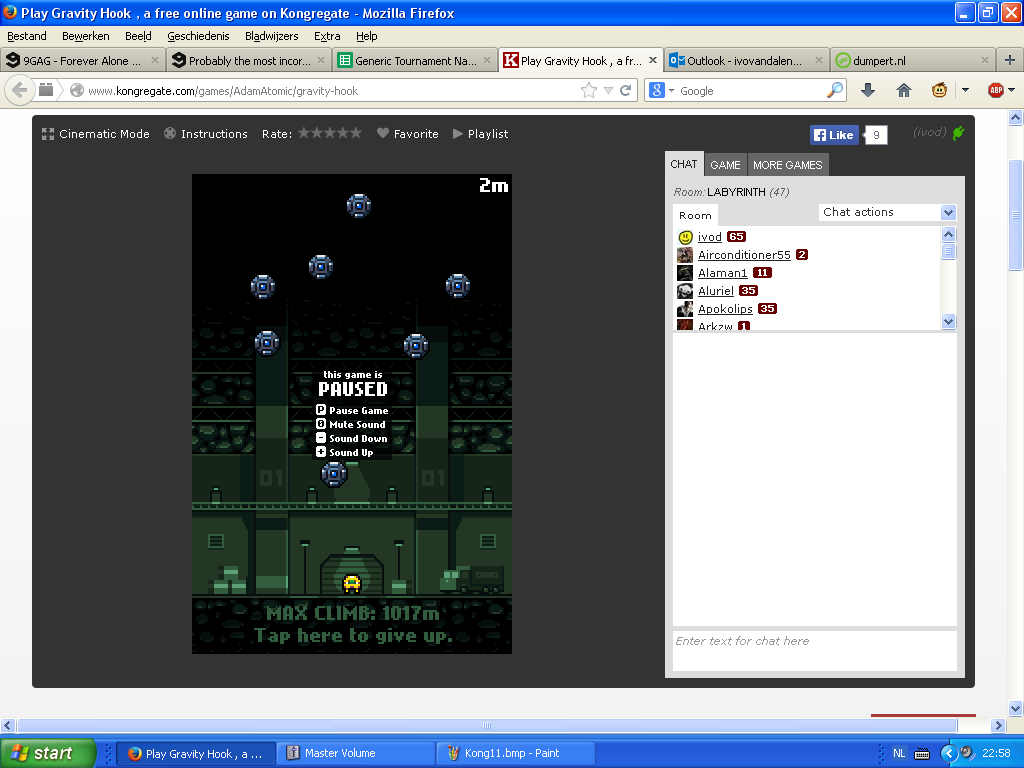
Task: Open the Firefox downloads arrow
Action: pyautogui.click(x=868, y=90)
